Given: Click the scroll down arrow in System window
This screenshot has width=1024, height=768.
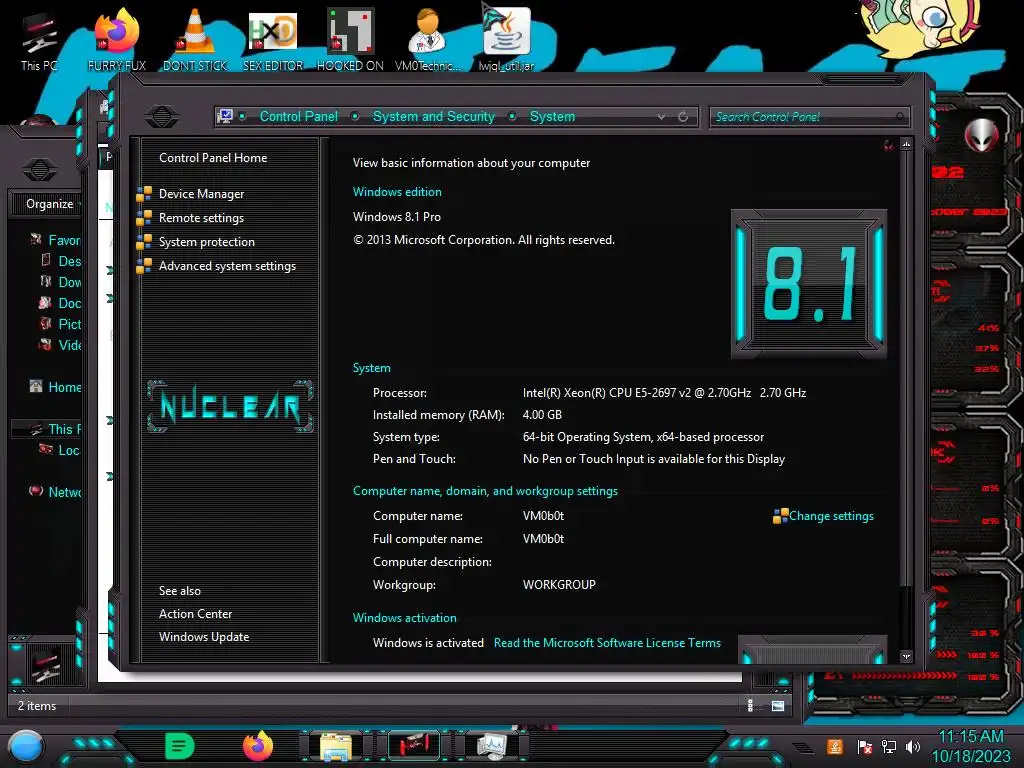Looking at the screenshot, I should [x=906, y=656].
